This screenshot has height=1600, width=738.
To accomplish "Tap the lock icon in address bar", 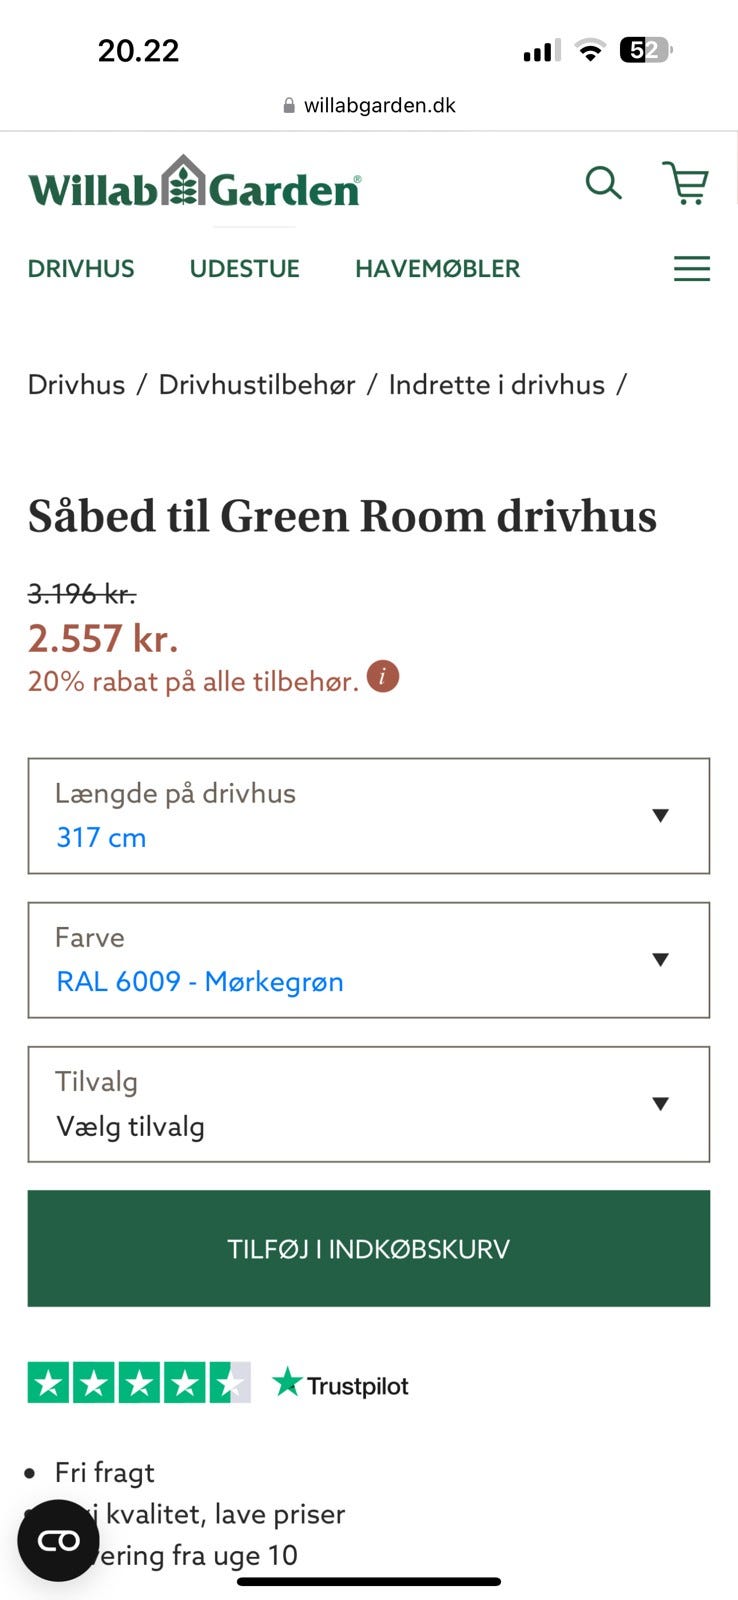I will point(289,105).
